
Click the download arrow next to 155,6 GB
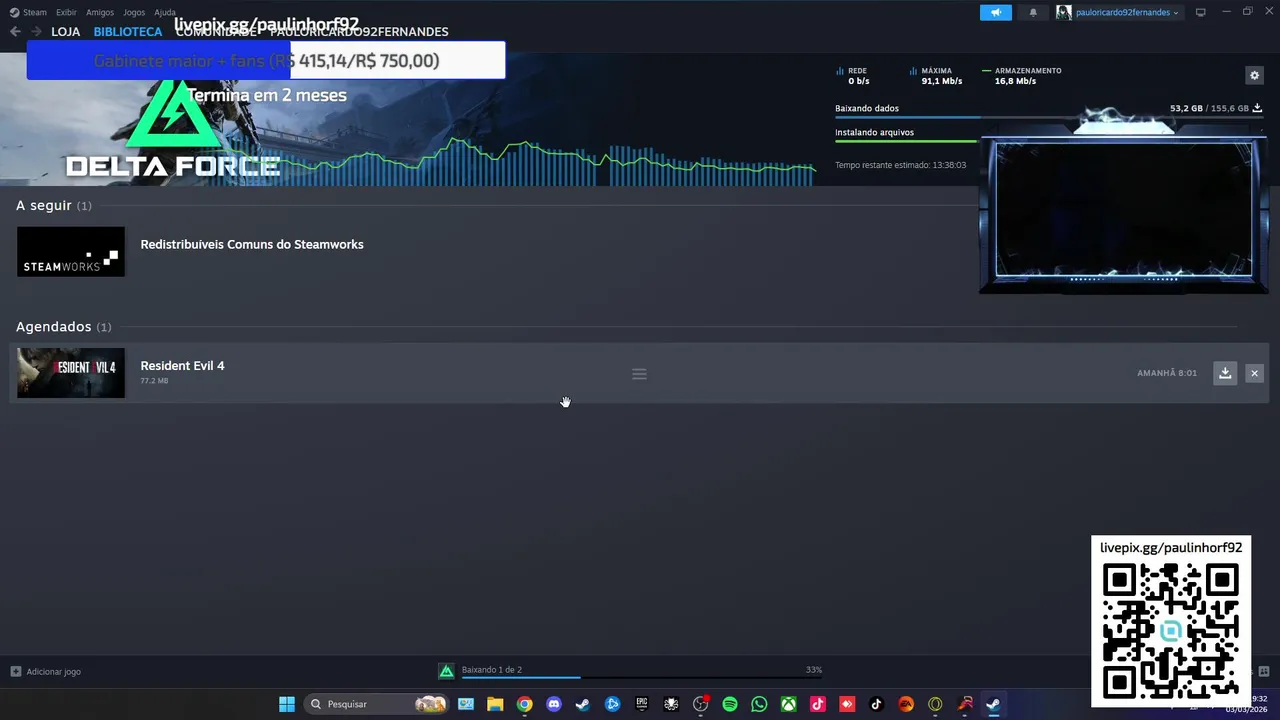coord(1257,108)
